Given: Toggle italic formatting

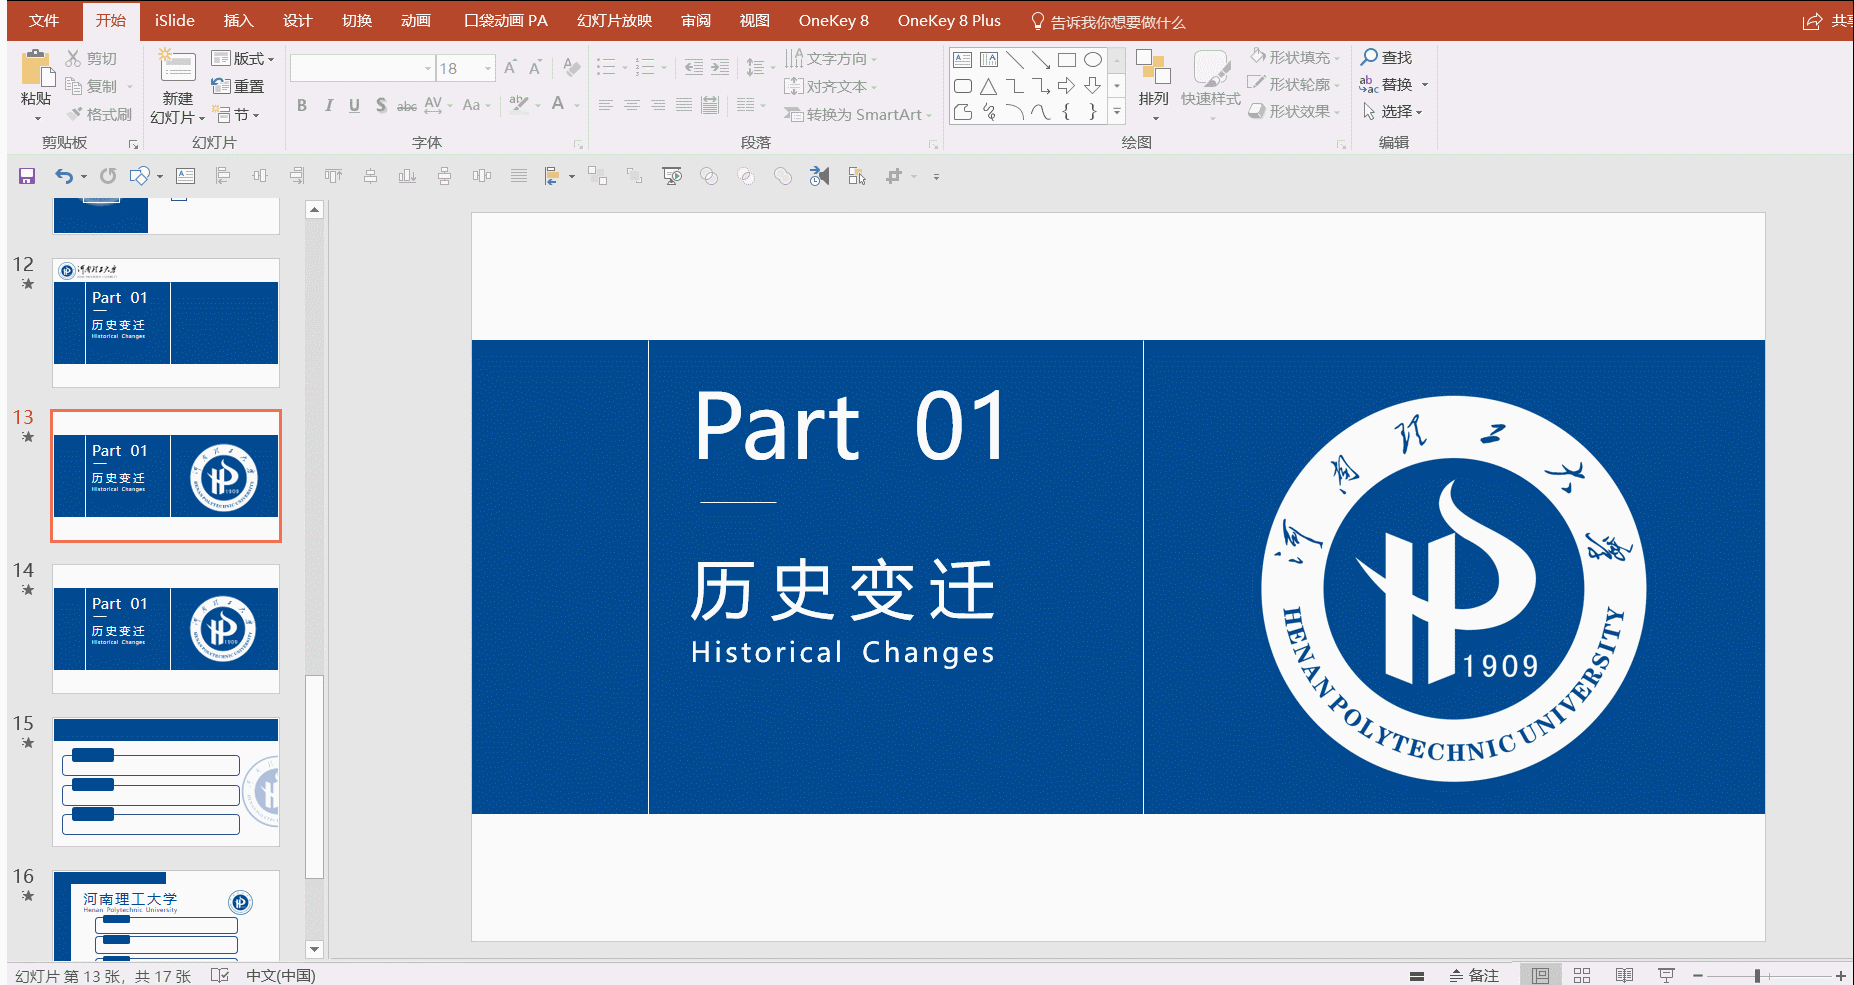Looking at the screenshot, I should click(x=328, y=105).
